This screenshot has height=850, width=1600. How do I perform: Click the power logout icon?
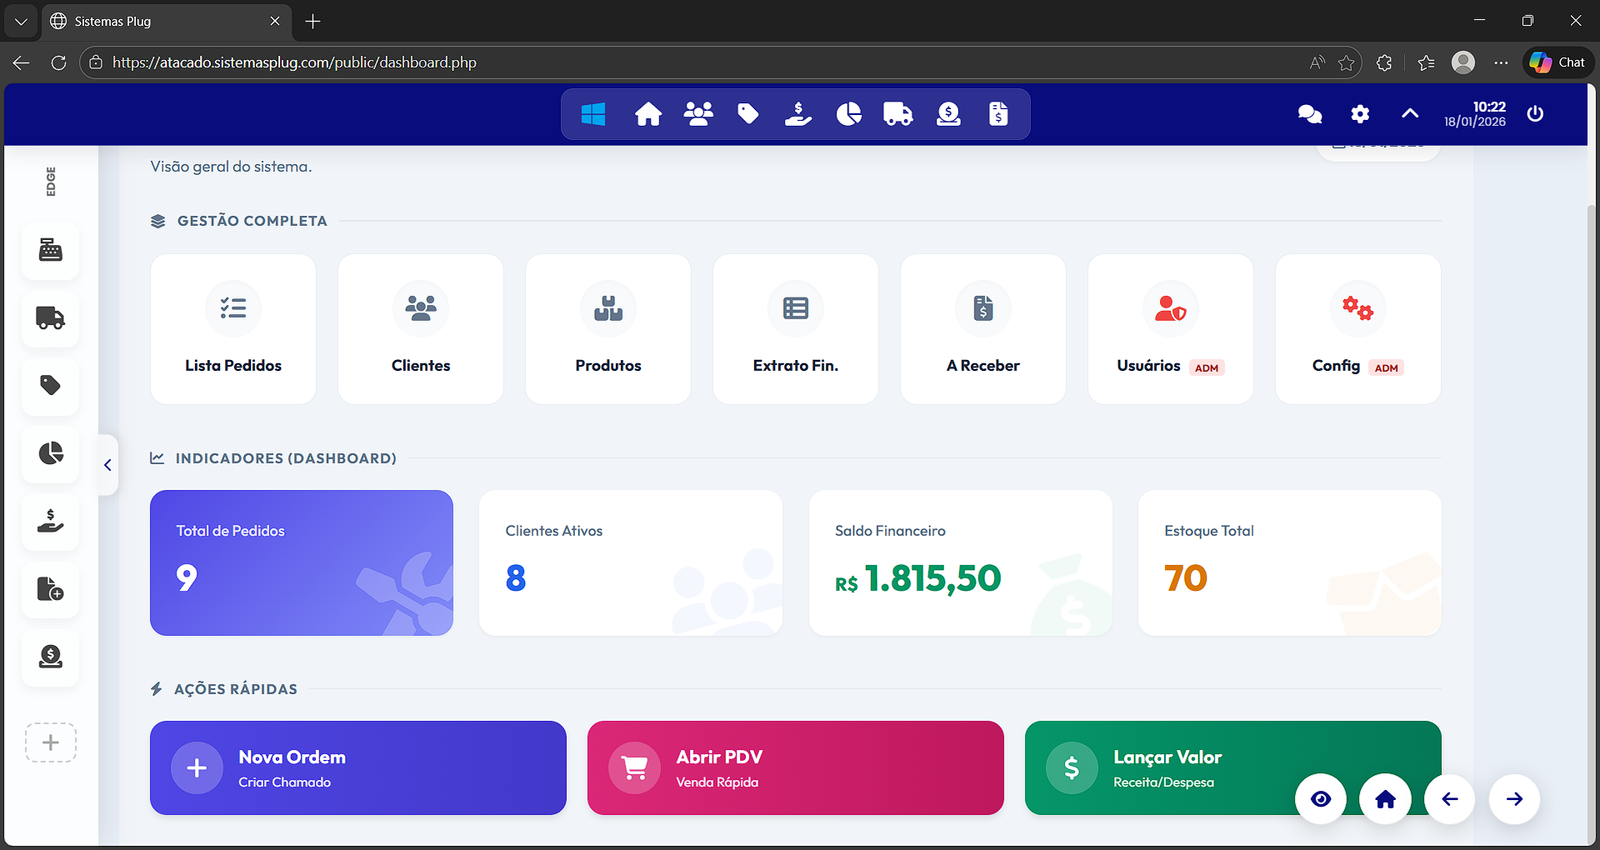click(1535, 114)
